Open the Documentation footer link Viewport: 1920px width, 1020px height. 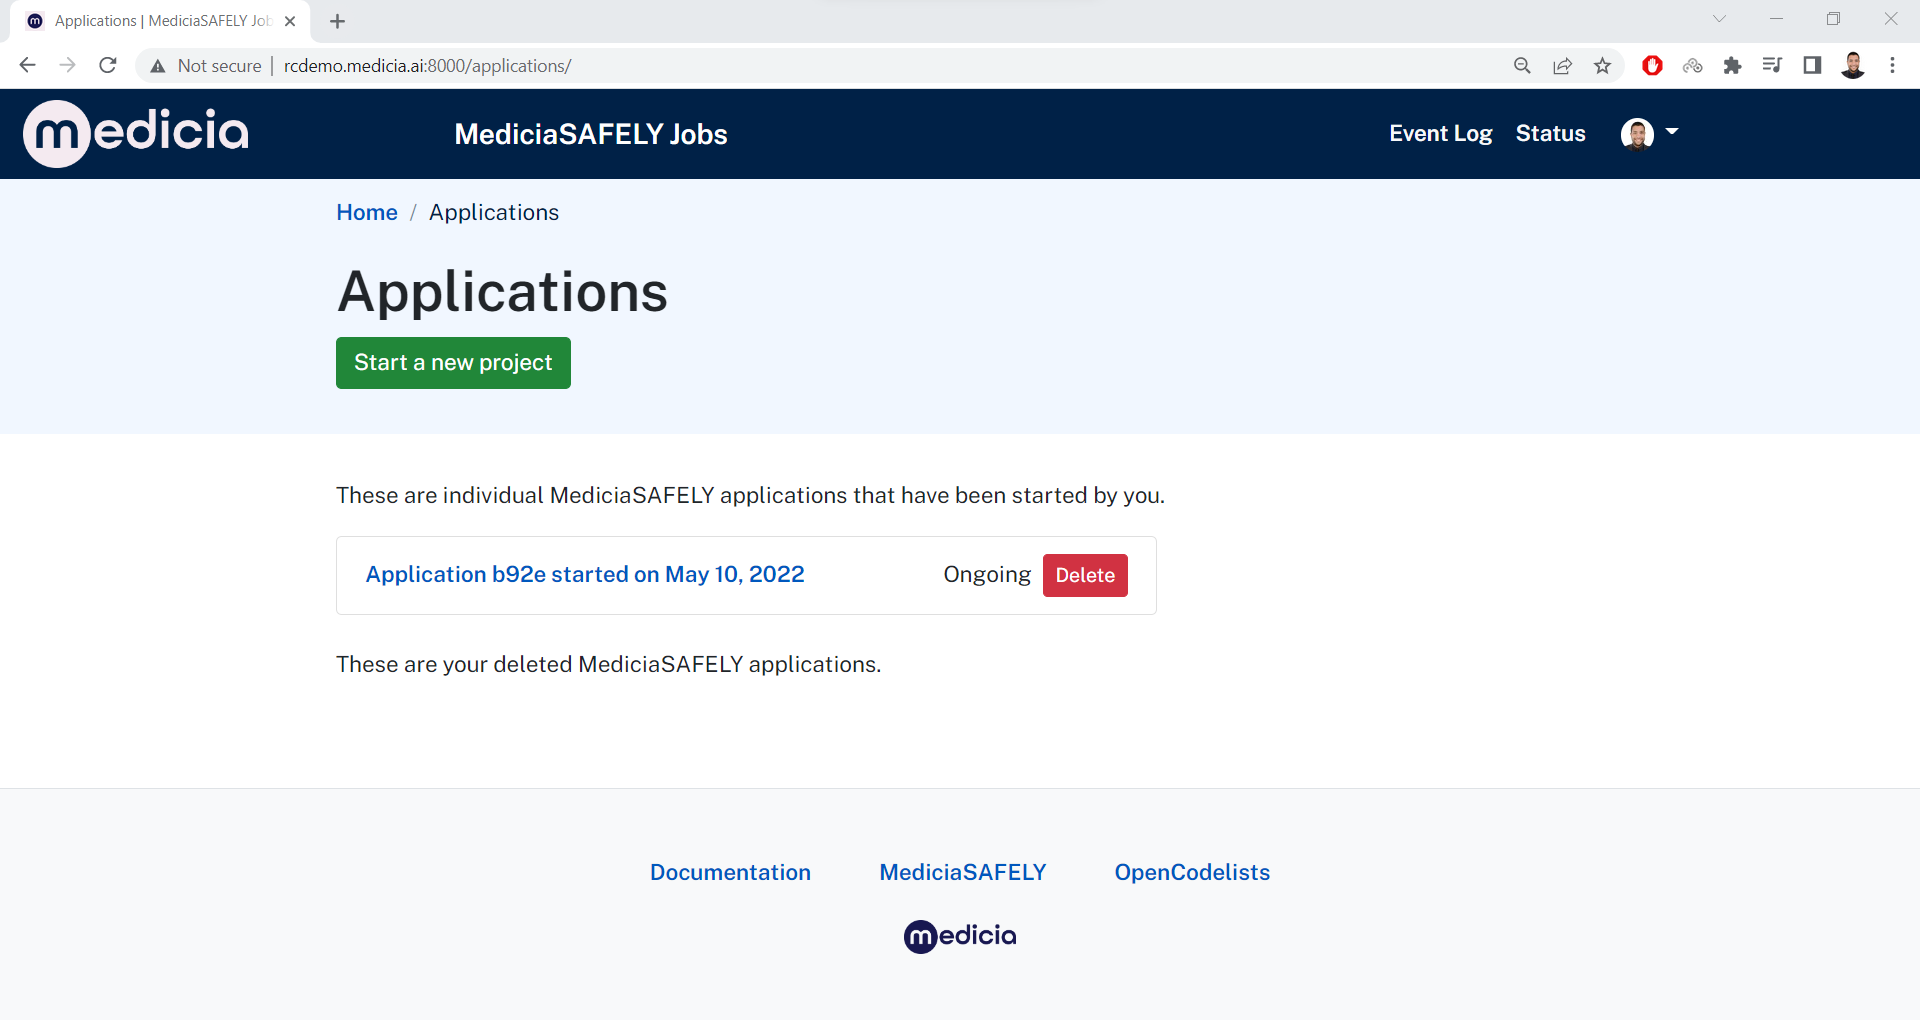point(730,872)
